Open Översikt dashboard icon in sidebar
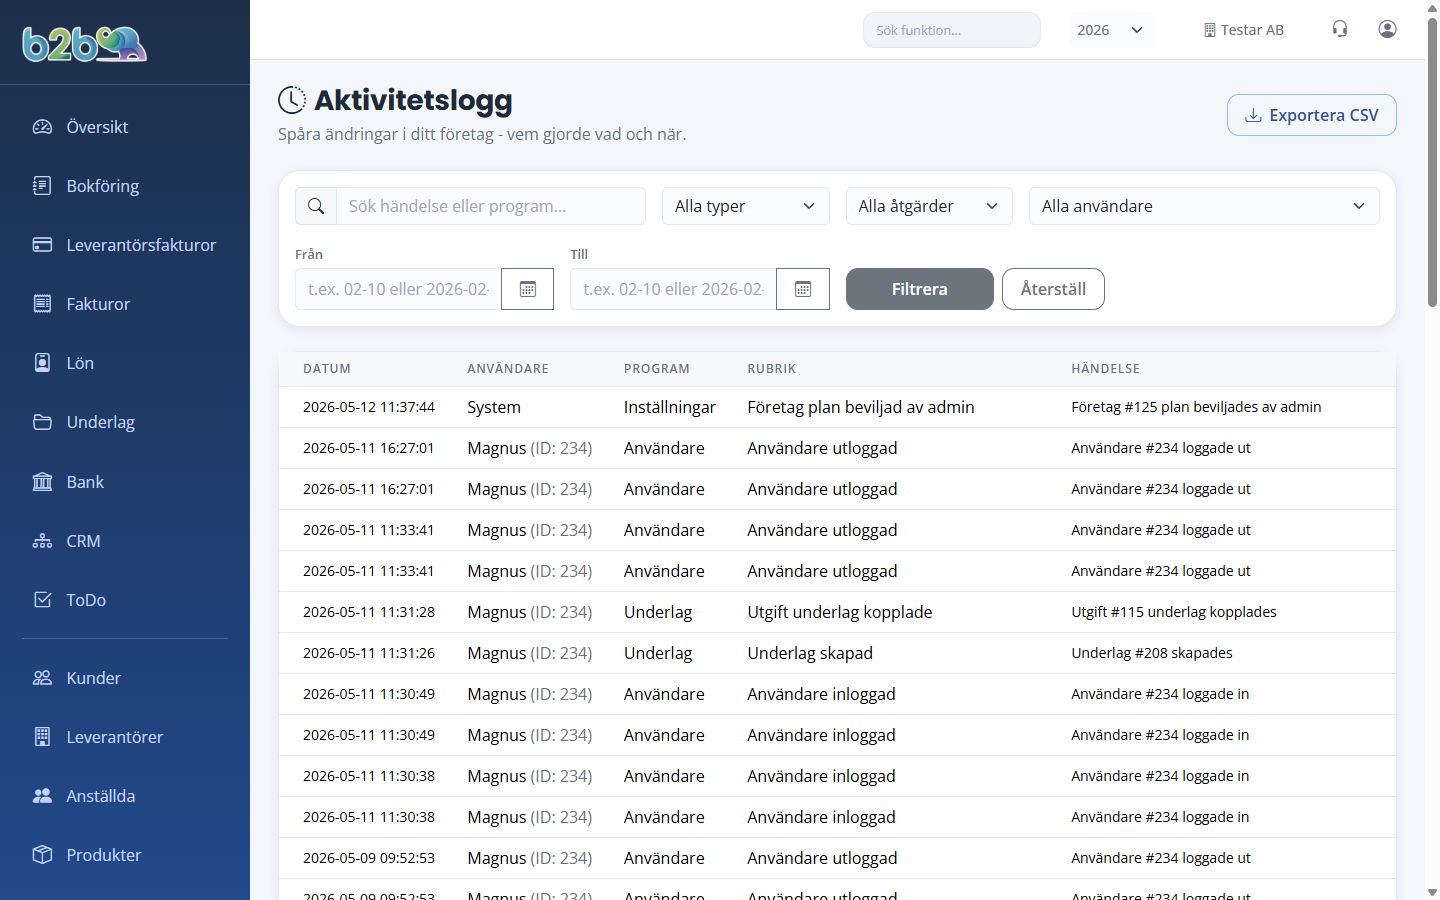 [42, 127]
